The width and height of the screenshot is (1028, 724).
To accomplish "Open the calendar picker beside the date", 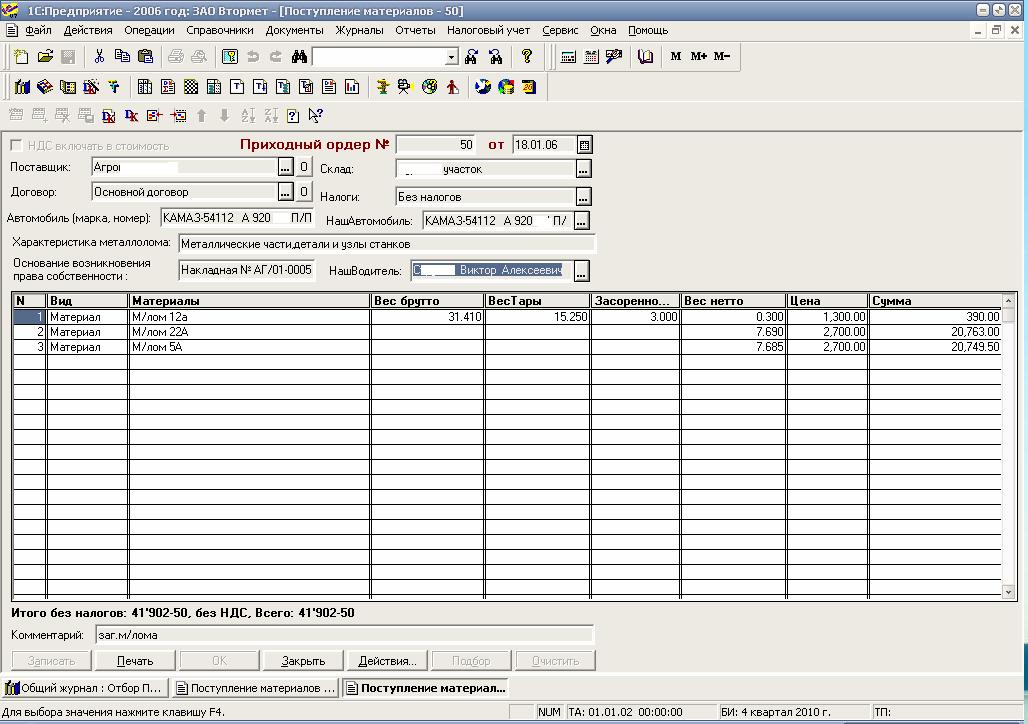I will [585, 145].
